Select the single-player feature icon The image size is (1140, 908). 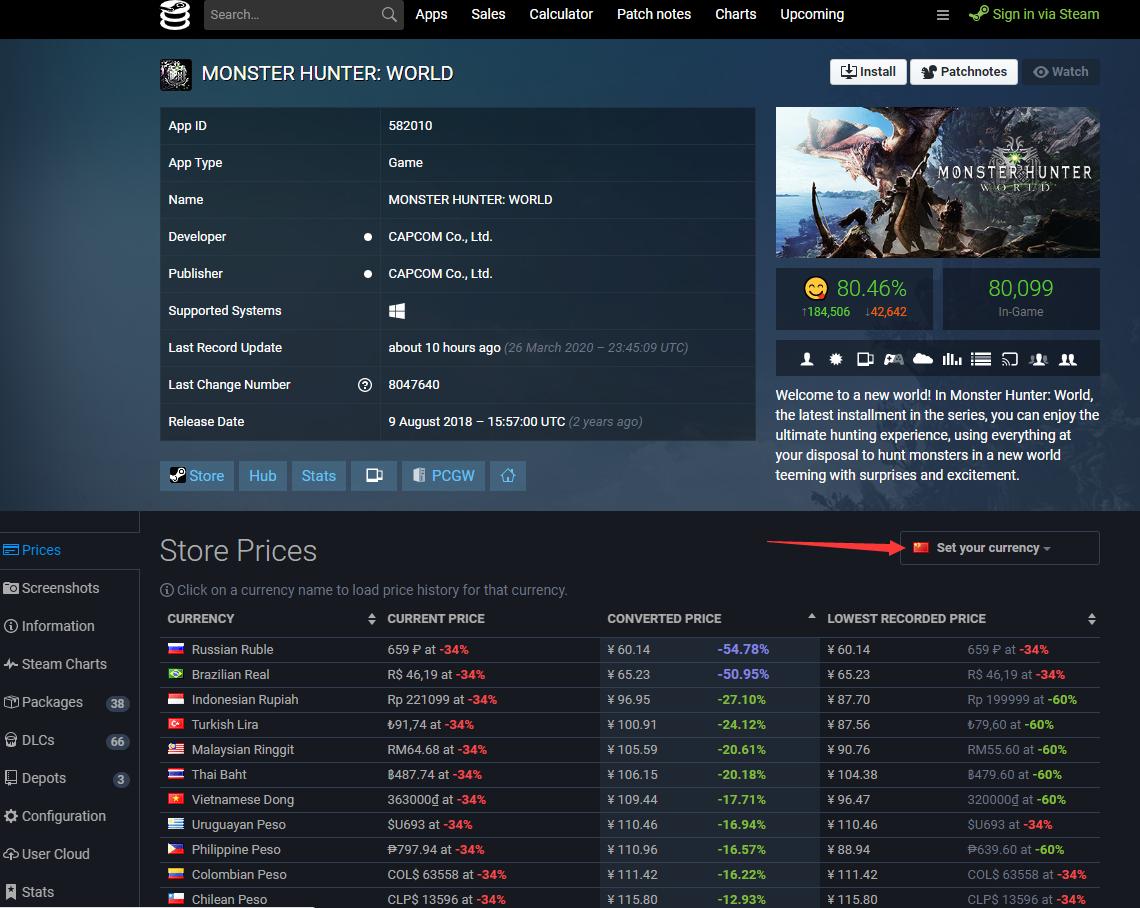pyautogui.click(x=808, y=358)
